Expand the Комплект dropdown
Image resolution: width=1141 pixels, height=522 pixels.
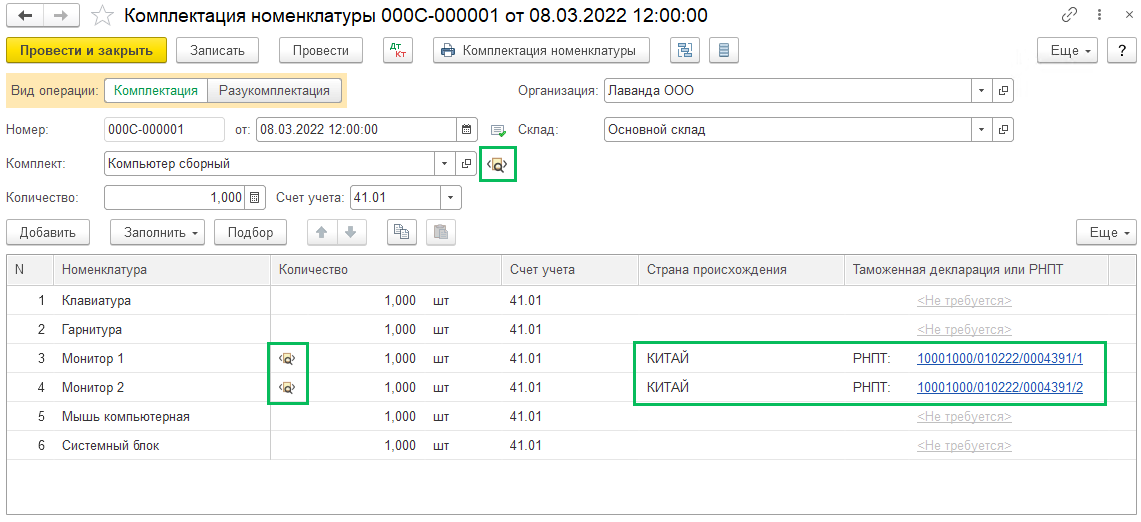(x=445, y=164)
